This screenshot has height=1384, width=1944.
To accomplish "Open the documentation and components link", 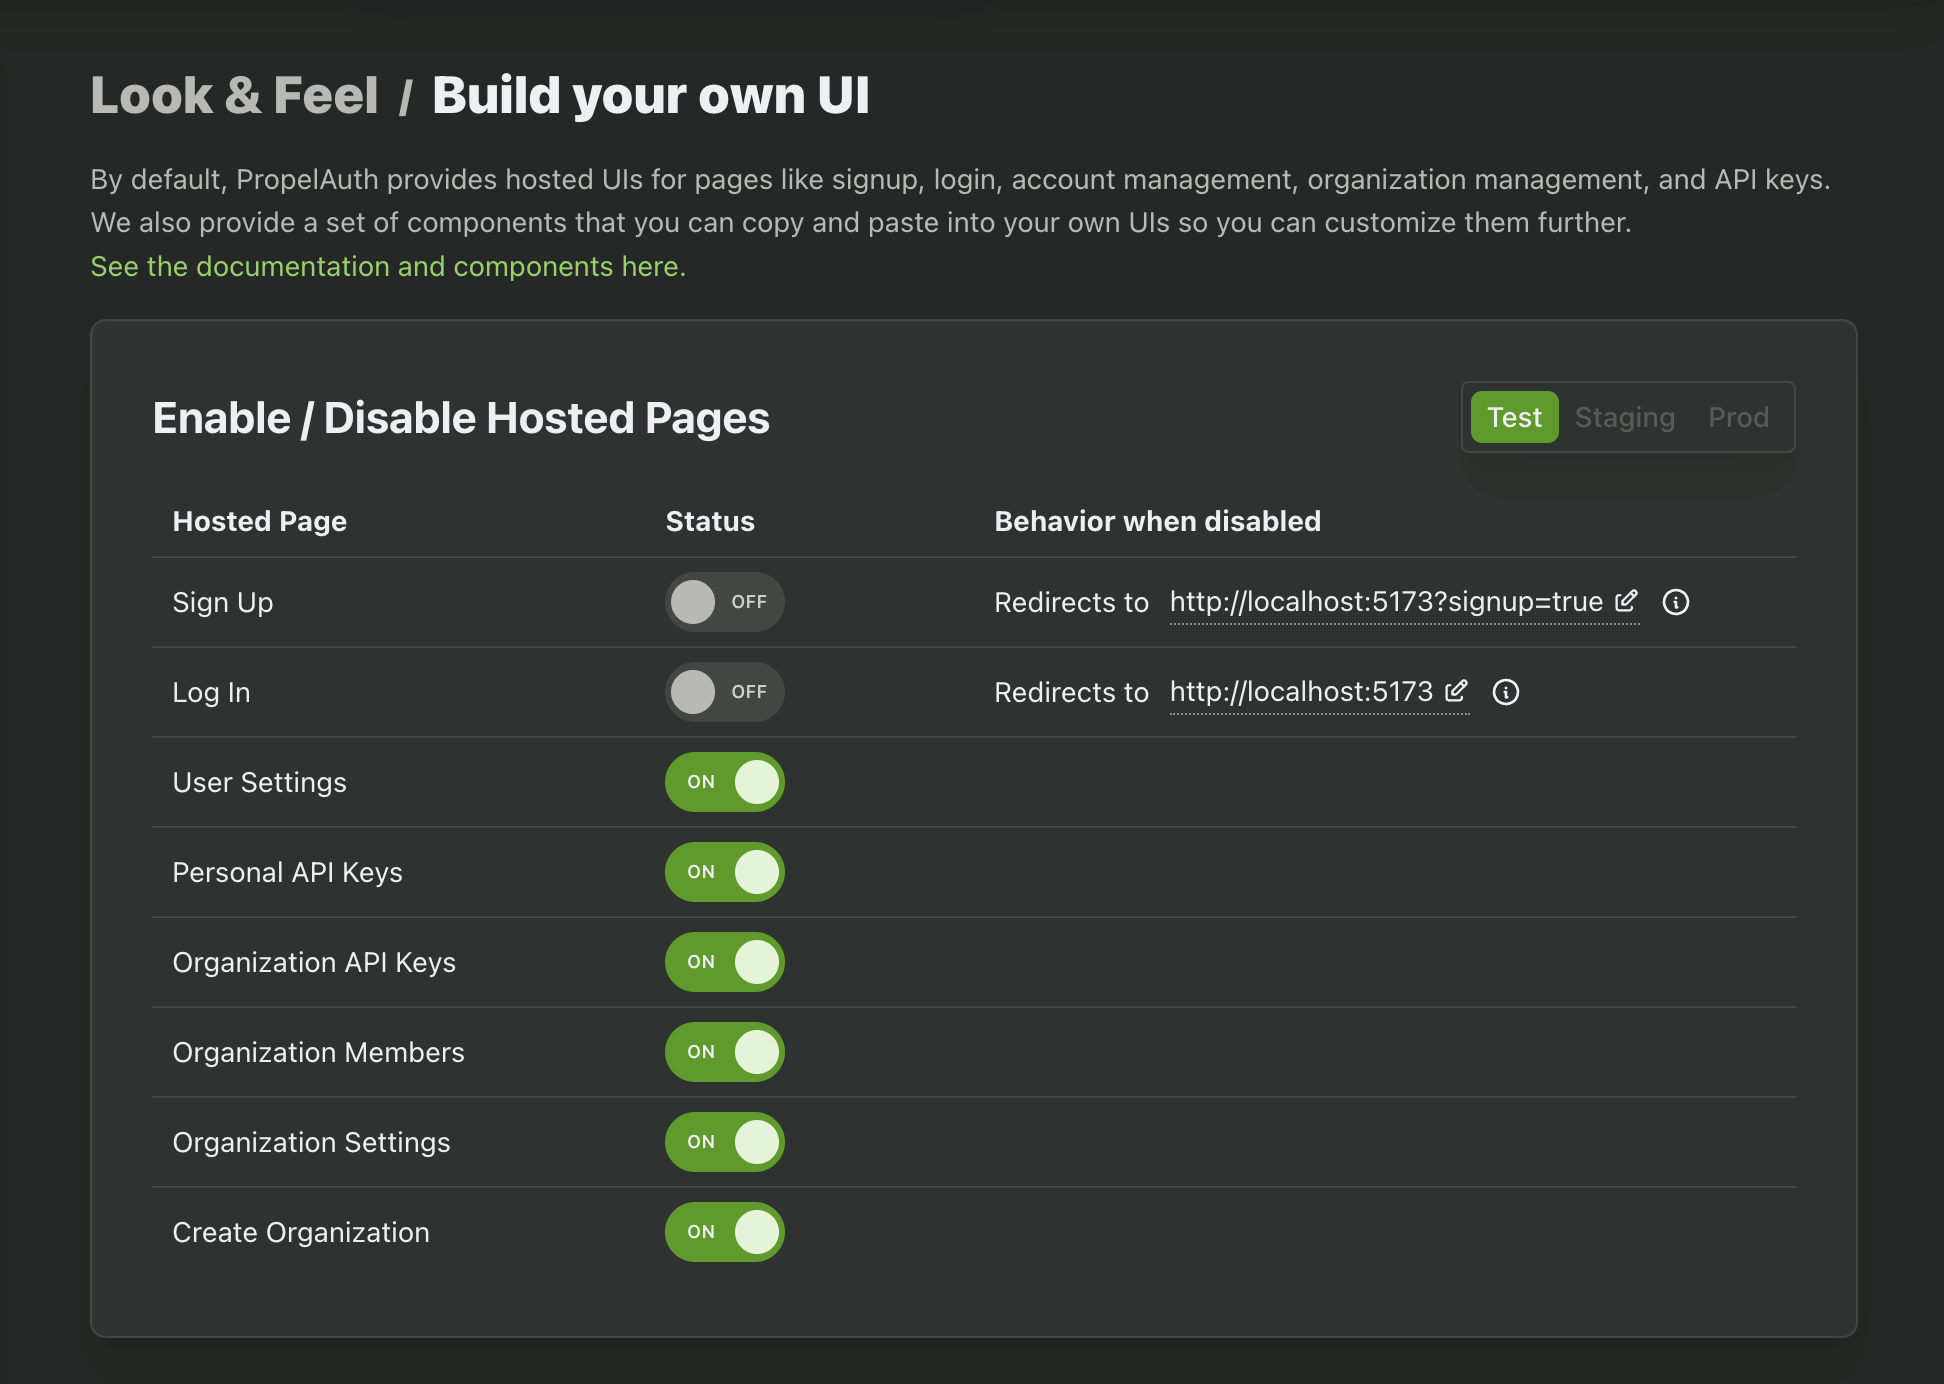I will coord(387,266).
